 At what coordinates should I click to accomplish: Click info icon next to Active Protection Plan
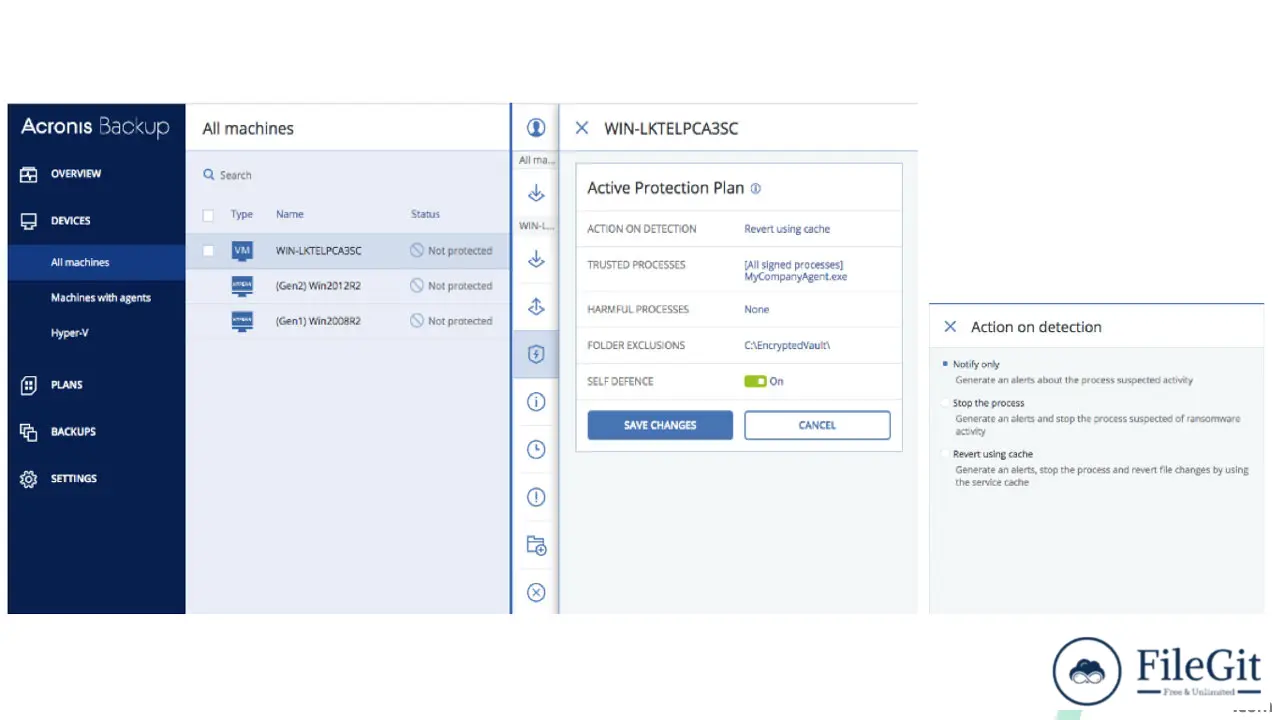(x=756, y=188)
